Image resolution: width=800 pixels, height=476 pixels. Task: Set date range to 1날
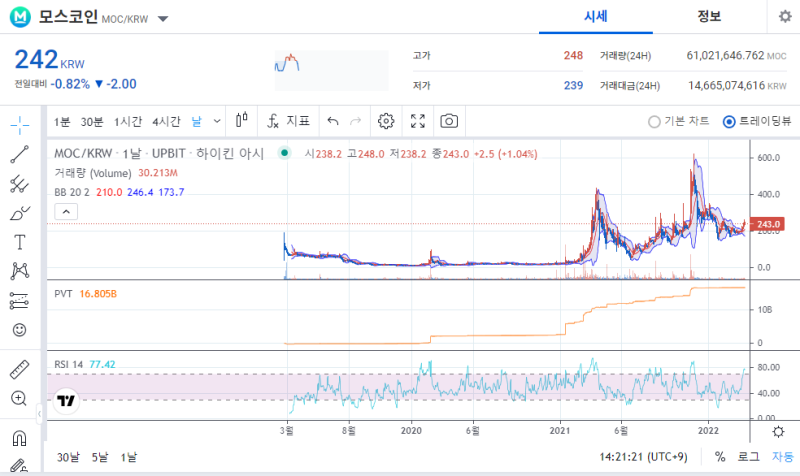(x=129, y=457)
